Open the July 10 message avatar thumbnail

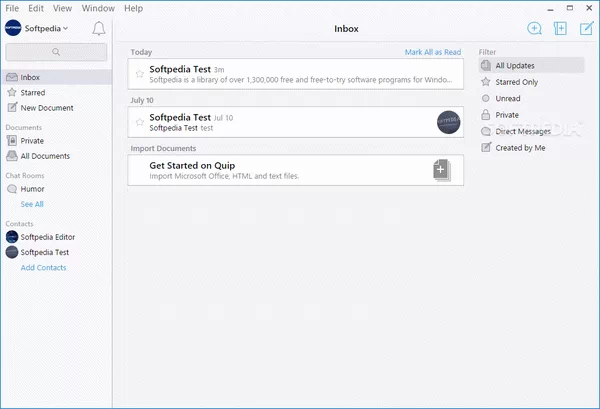click(x=450, y=122)
